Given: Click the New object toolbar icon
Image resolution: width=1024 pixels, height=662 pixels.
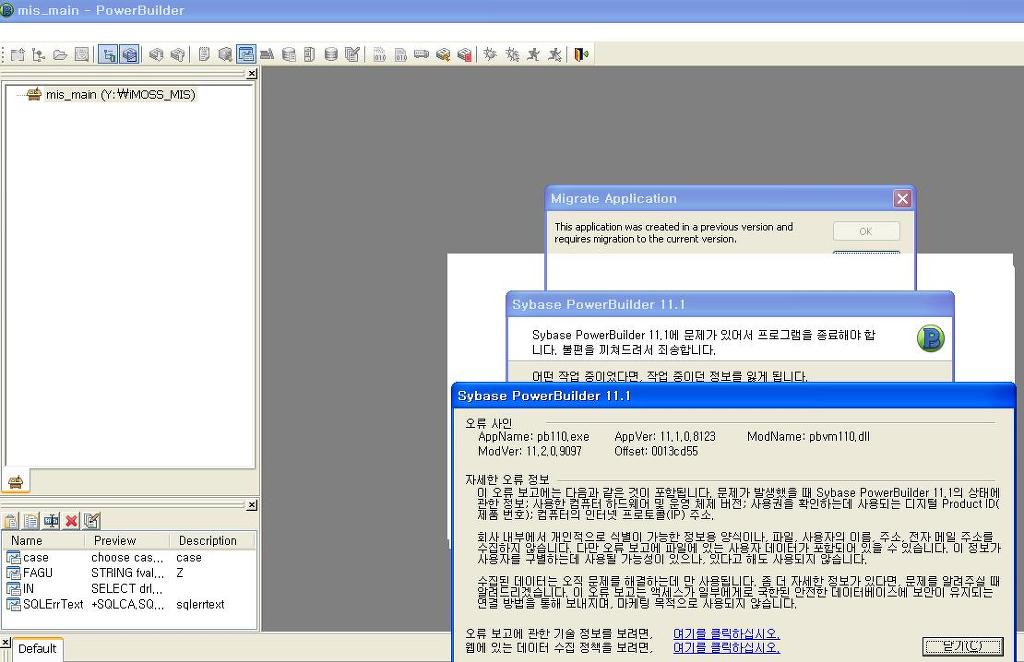Looking at the screenshot, I should (18, 54).
